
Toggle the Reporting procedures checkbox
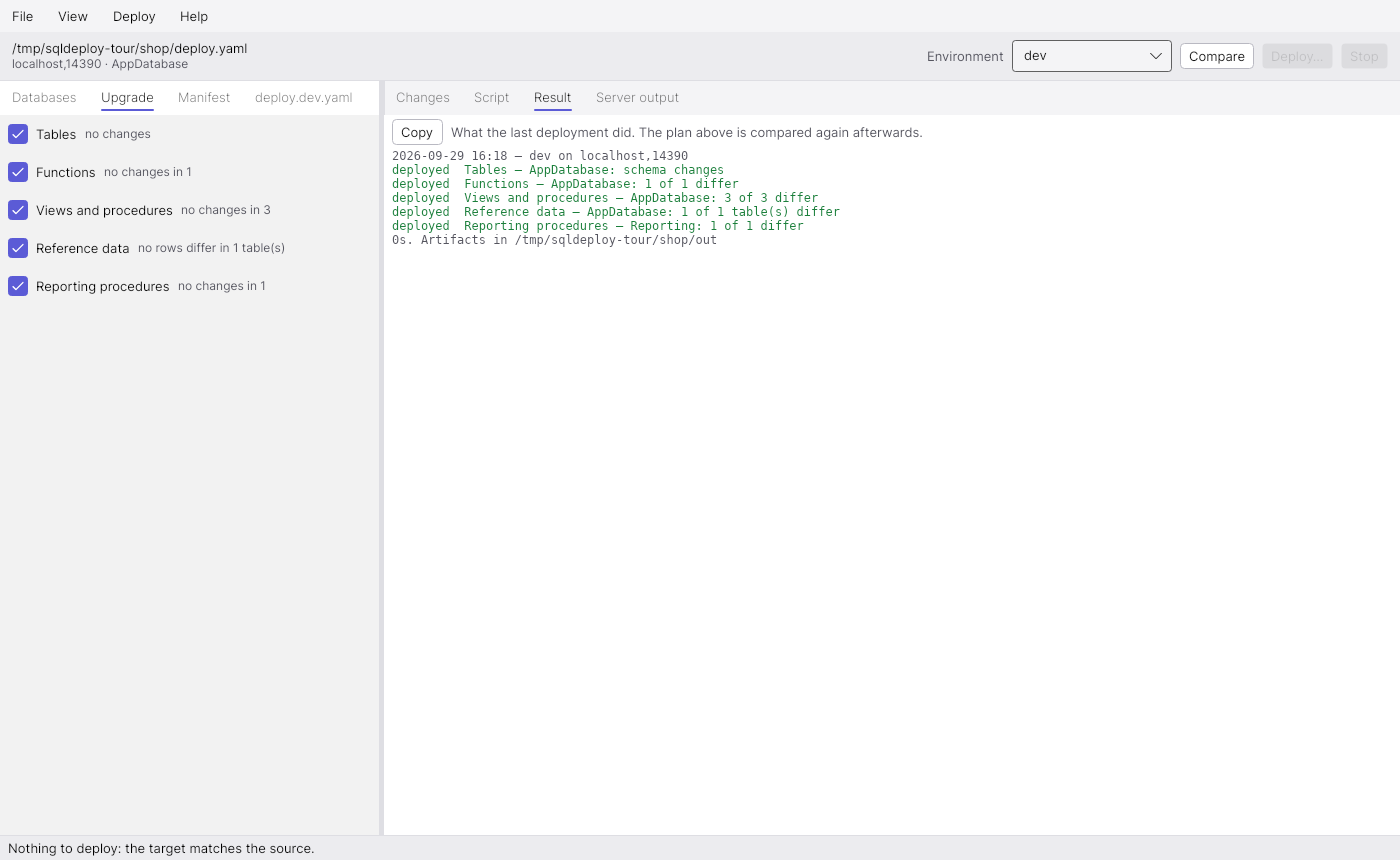pyautogui.click(x=18, y=286)
